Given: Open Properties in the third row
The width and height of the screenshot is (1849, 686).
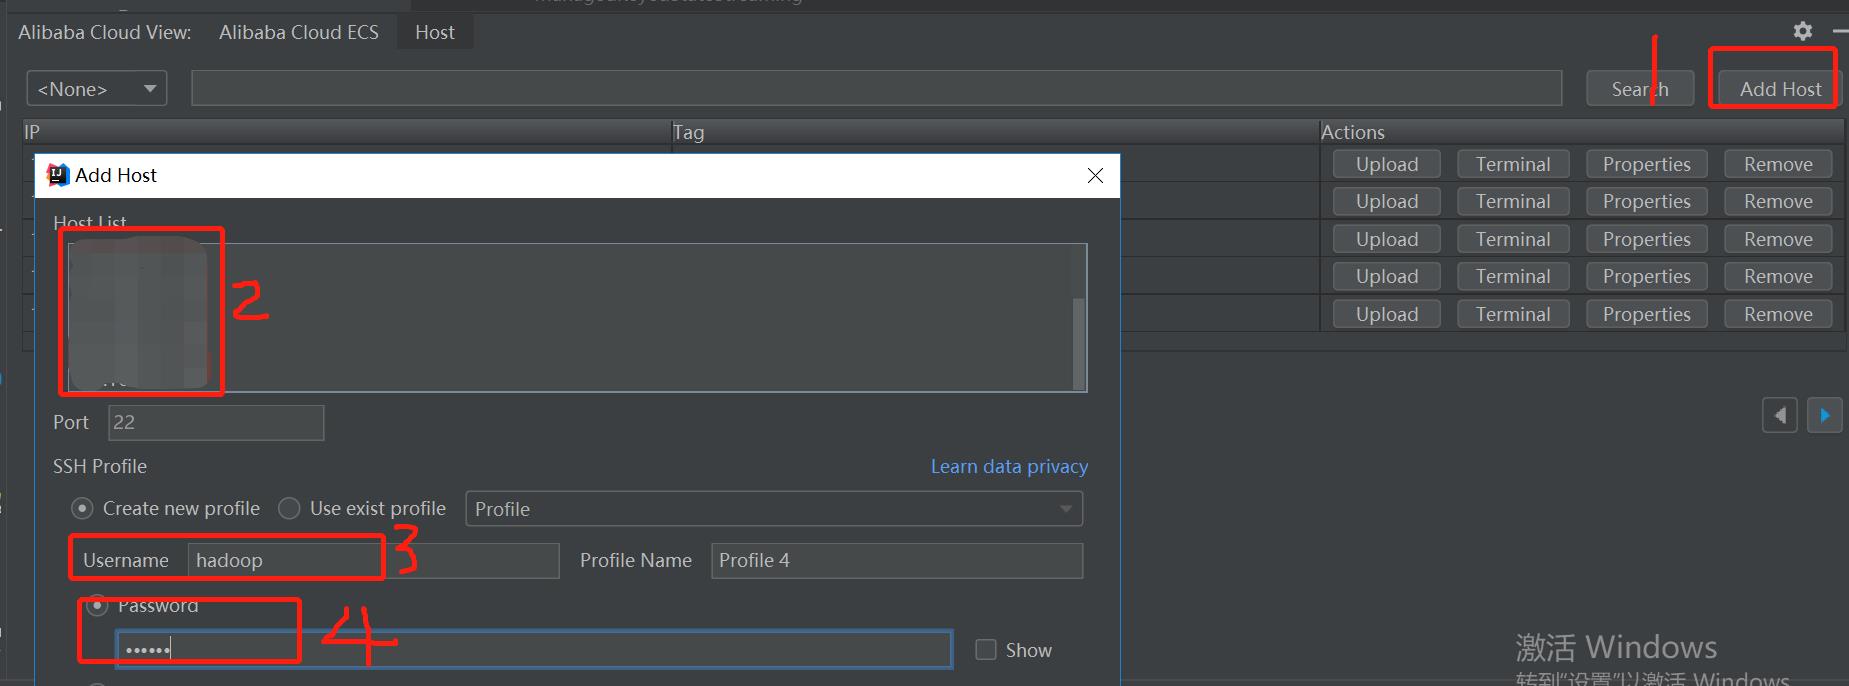Looking at the screenshot, I should click(1646, 239).
